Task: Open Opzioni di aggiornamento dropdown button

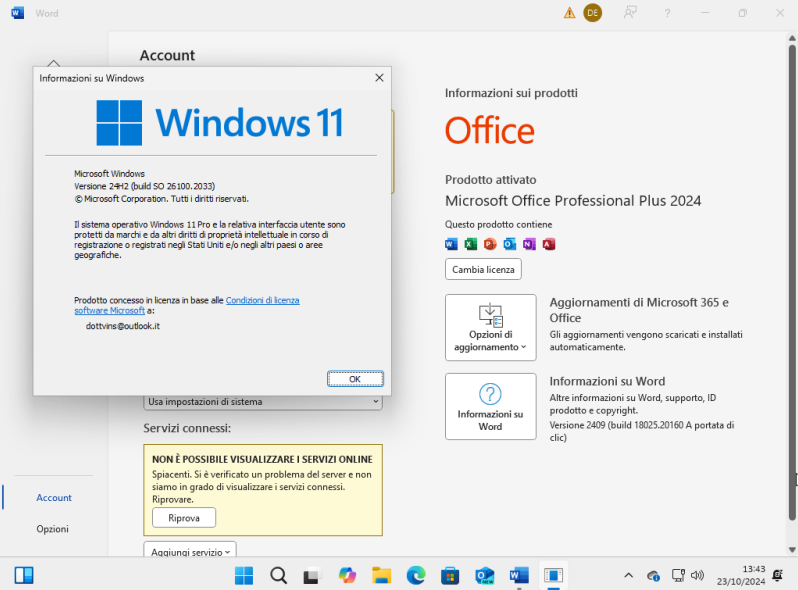Action: click(491, 327)
